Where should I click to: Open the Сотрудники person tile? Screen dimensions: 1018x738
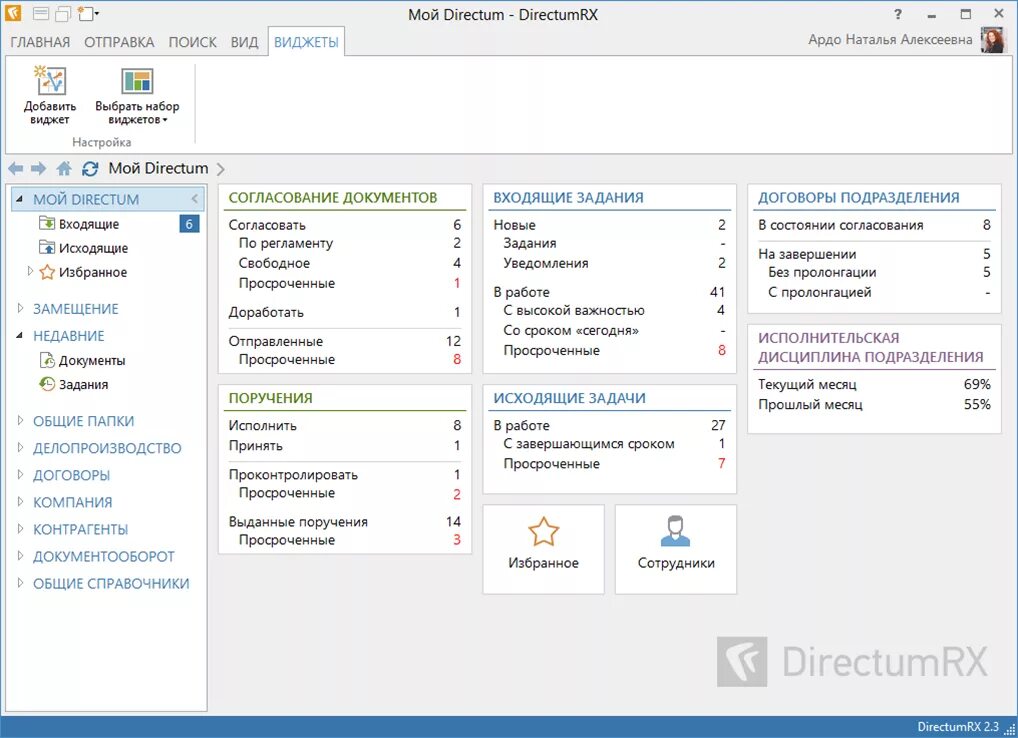pos(676,549)
